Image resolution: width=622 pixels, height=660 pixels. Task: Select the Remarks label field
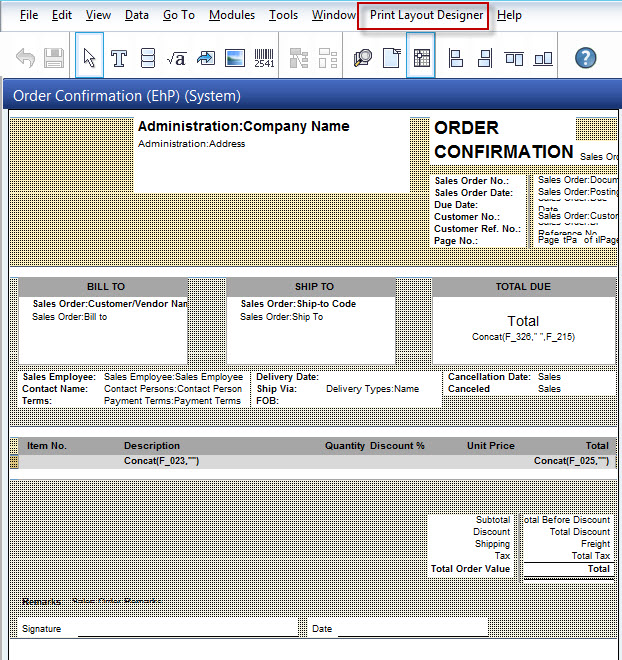click(x=41, y=601)
